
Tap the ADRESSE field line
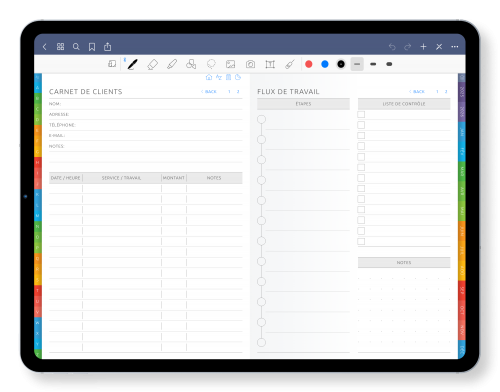(x=146, y=114)
